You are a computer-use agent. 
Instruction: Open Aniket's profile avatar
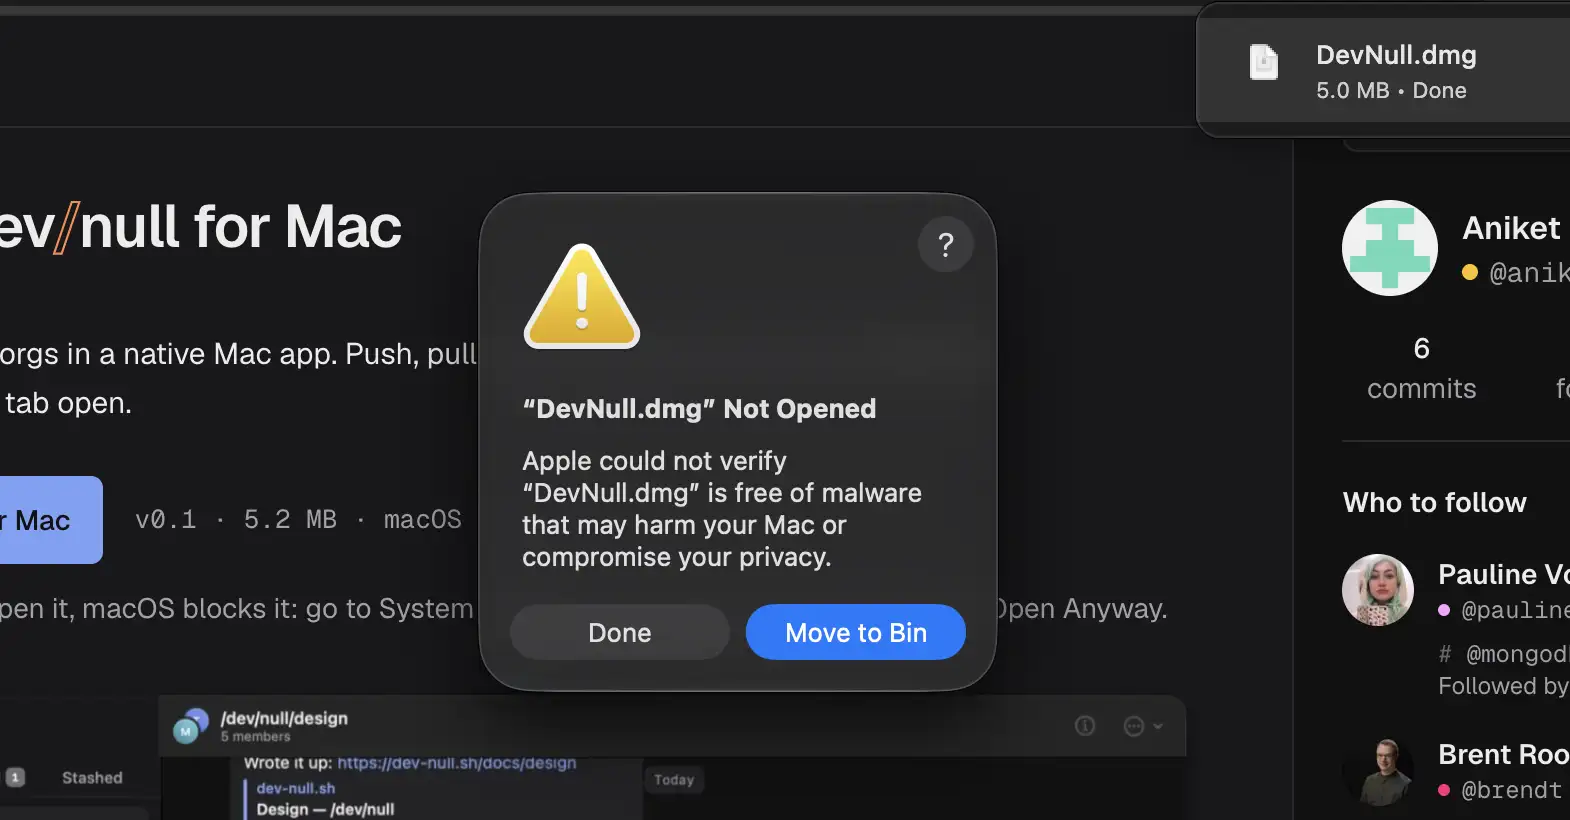(x=1389, y=248)
